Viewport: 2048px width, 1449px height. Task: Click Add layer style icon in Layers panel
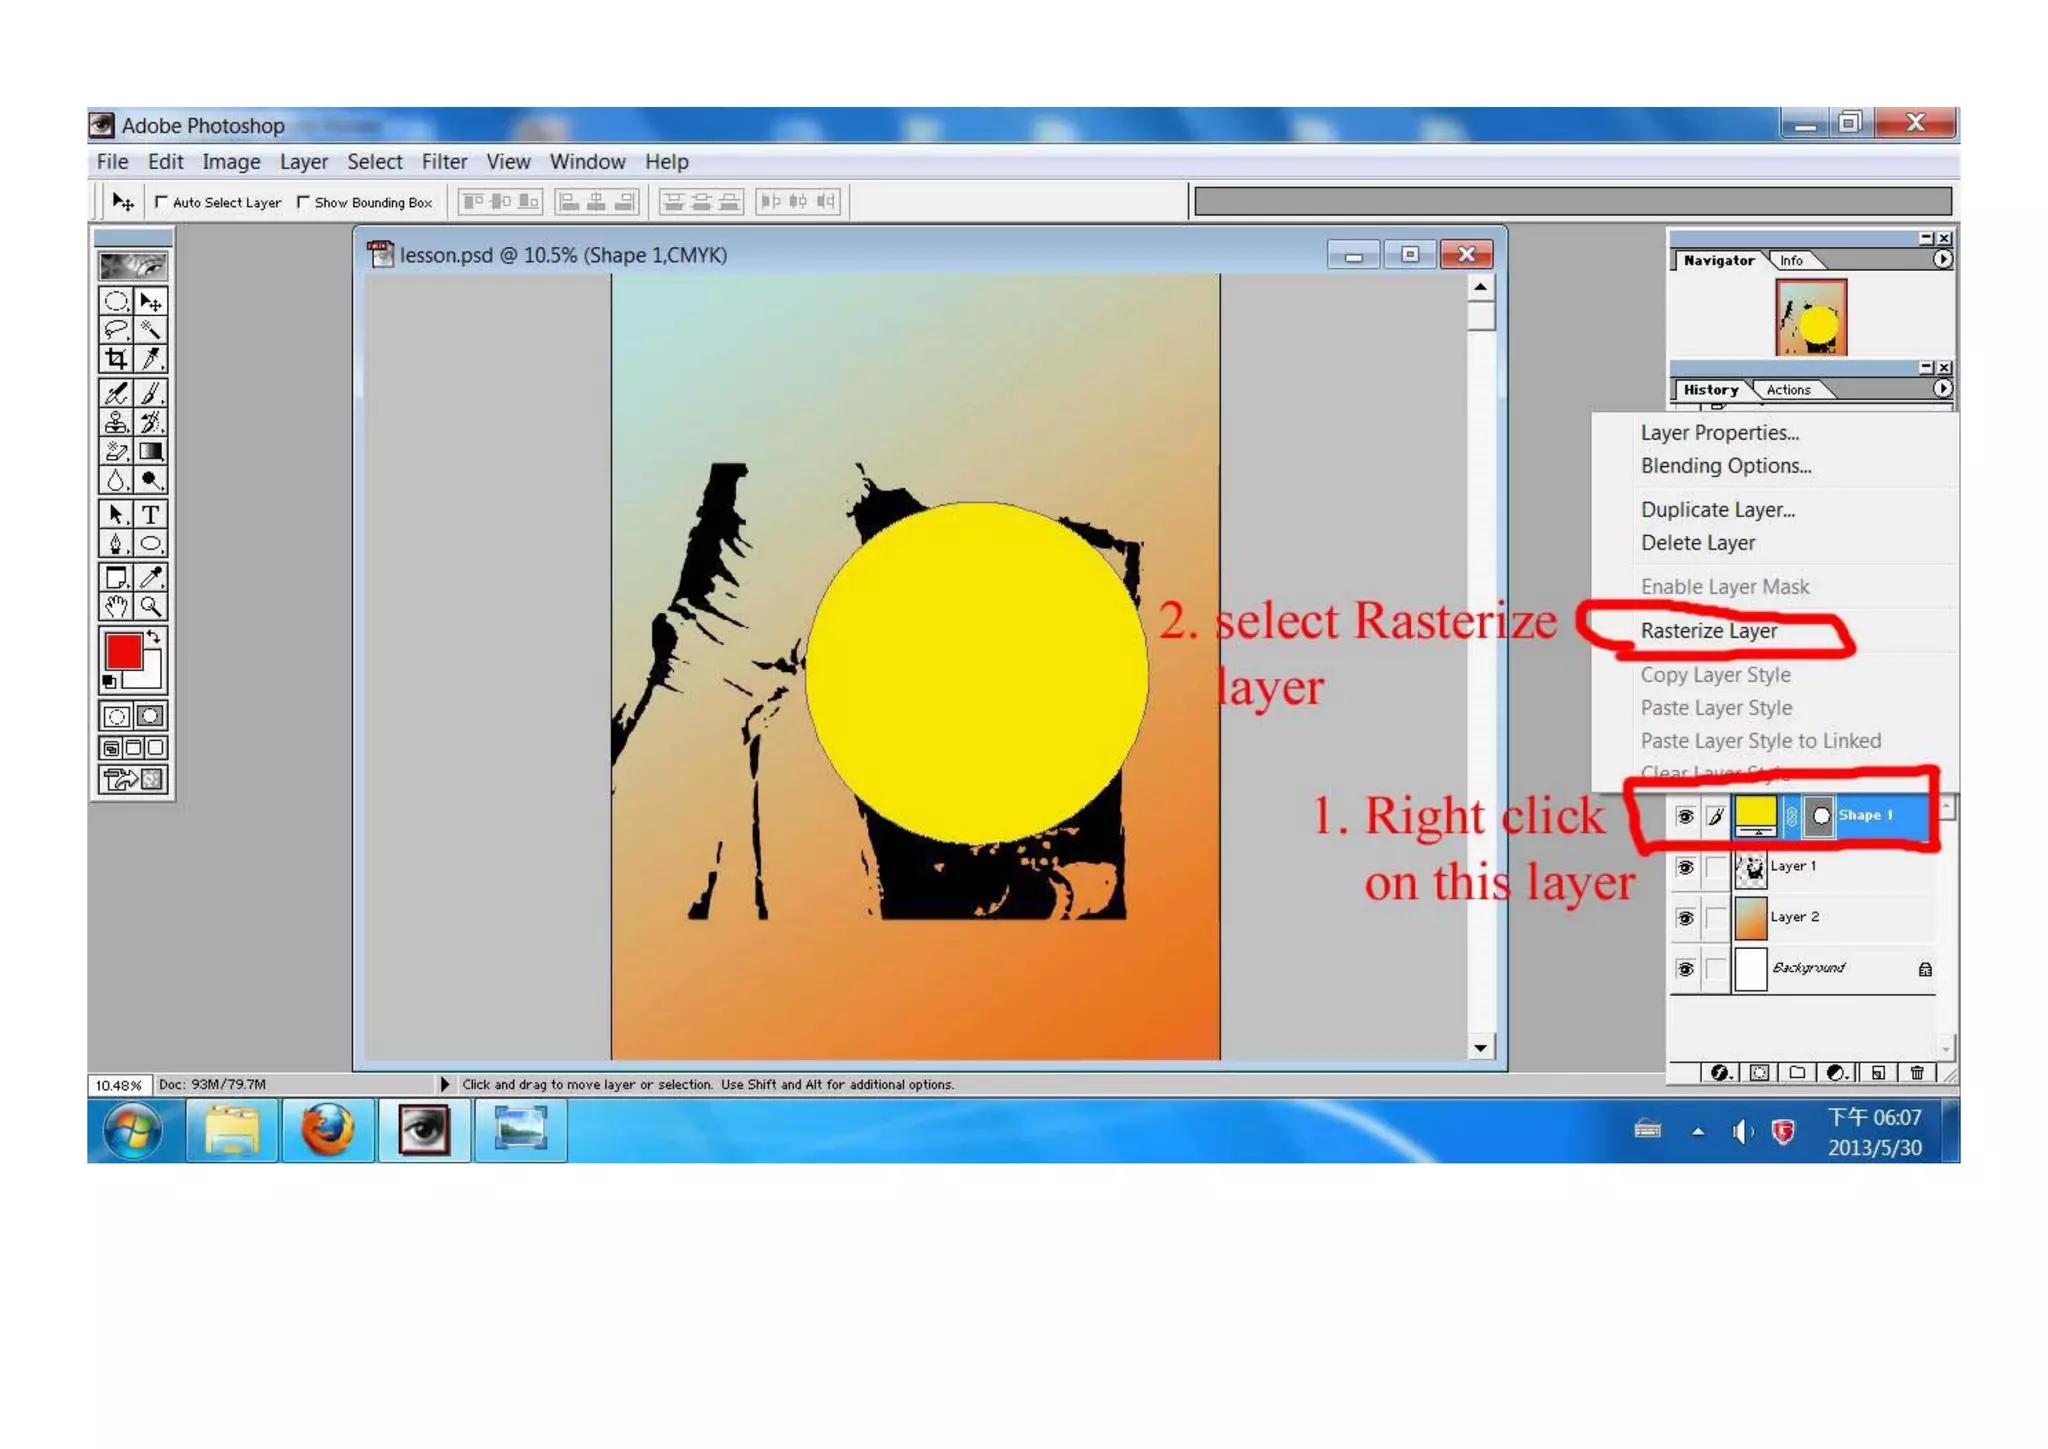1719,1072
